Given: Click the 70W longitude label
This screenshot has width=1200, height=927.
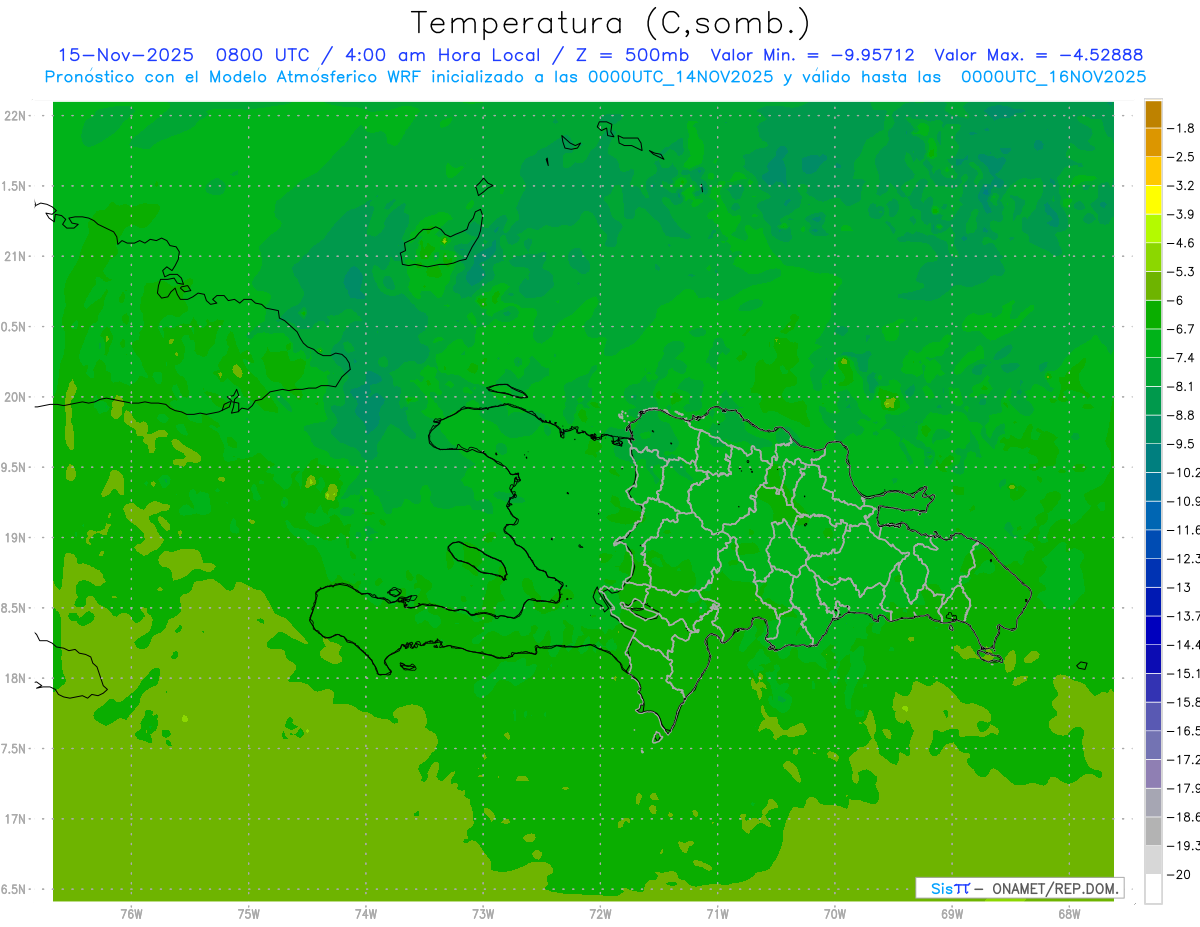Looking at the screenshot, I should (834, 913).
